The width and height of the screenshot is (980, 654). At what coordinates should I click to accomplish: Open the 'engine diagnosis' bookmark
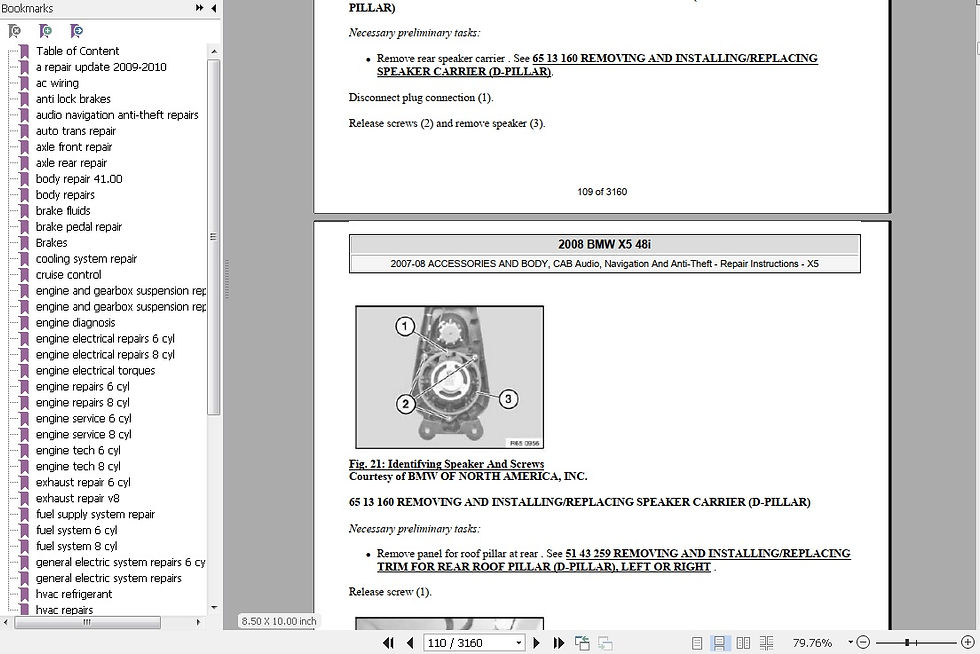(76, 323)
